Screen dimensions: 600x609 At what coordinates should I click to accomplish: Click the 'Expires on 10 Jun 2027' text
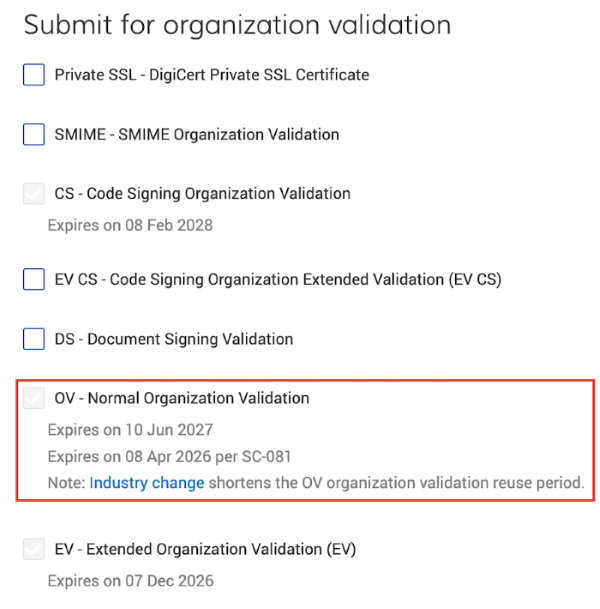click(x=130, y=431)
